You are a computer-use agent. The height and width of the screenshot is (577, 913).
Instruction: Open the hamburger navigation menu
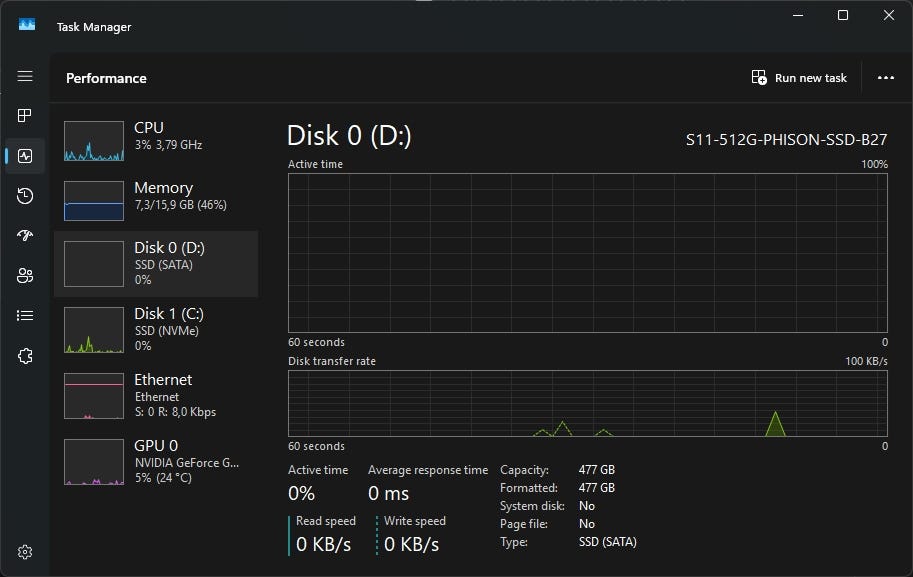[x=25, y=76]
